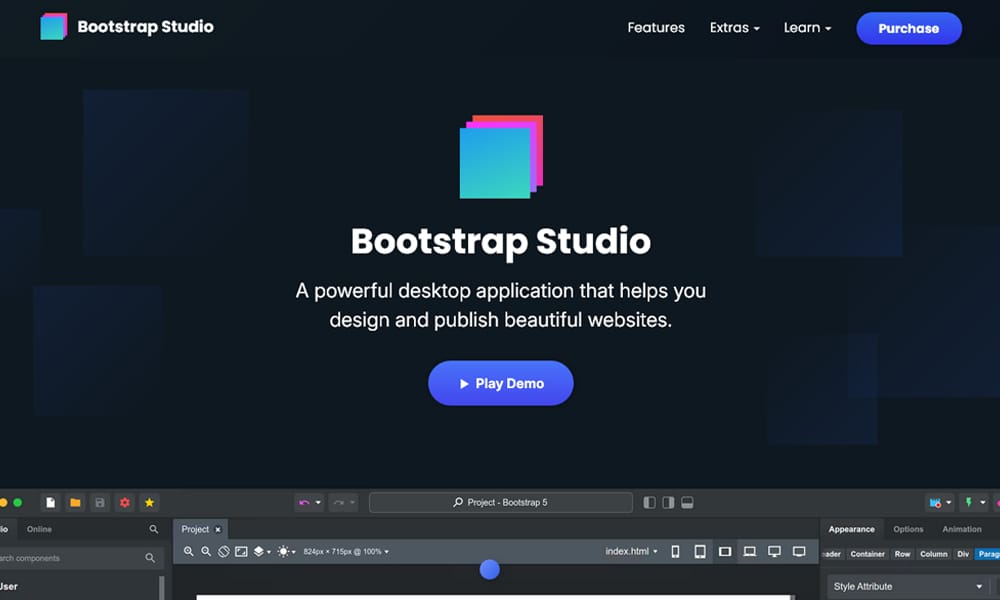Select the Project document tab
Image resolution: width=1000 pixels, height=600 pixels.
pos(195,529)
